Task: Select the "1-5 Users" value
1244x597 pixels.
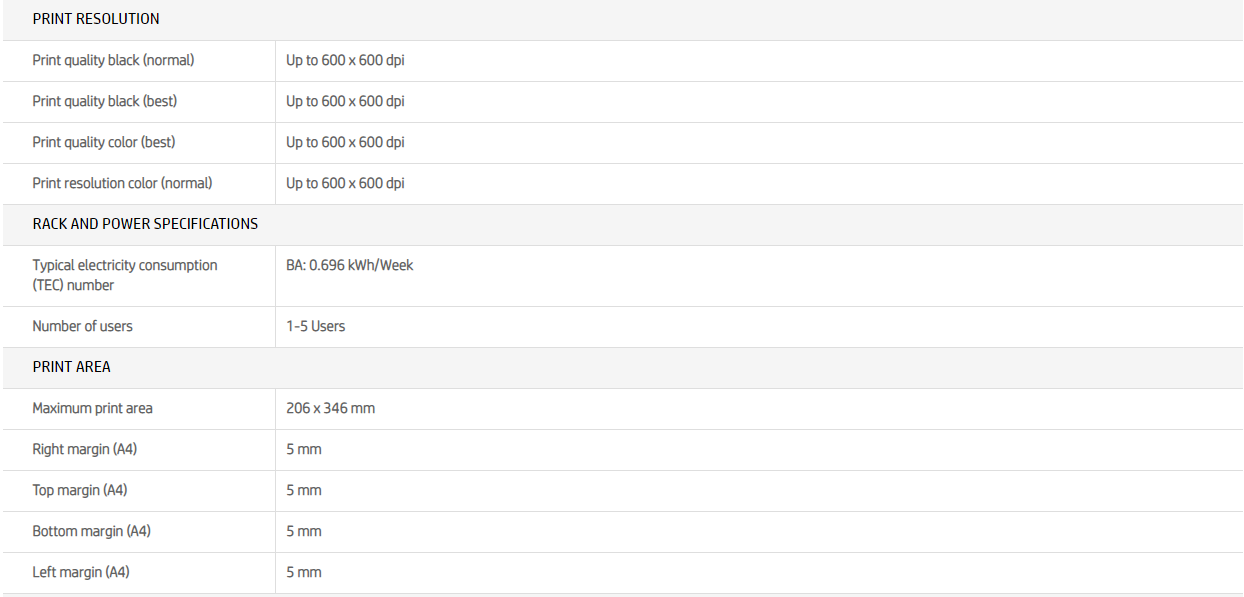Action: tap(315, 326)
